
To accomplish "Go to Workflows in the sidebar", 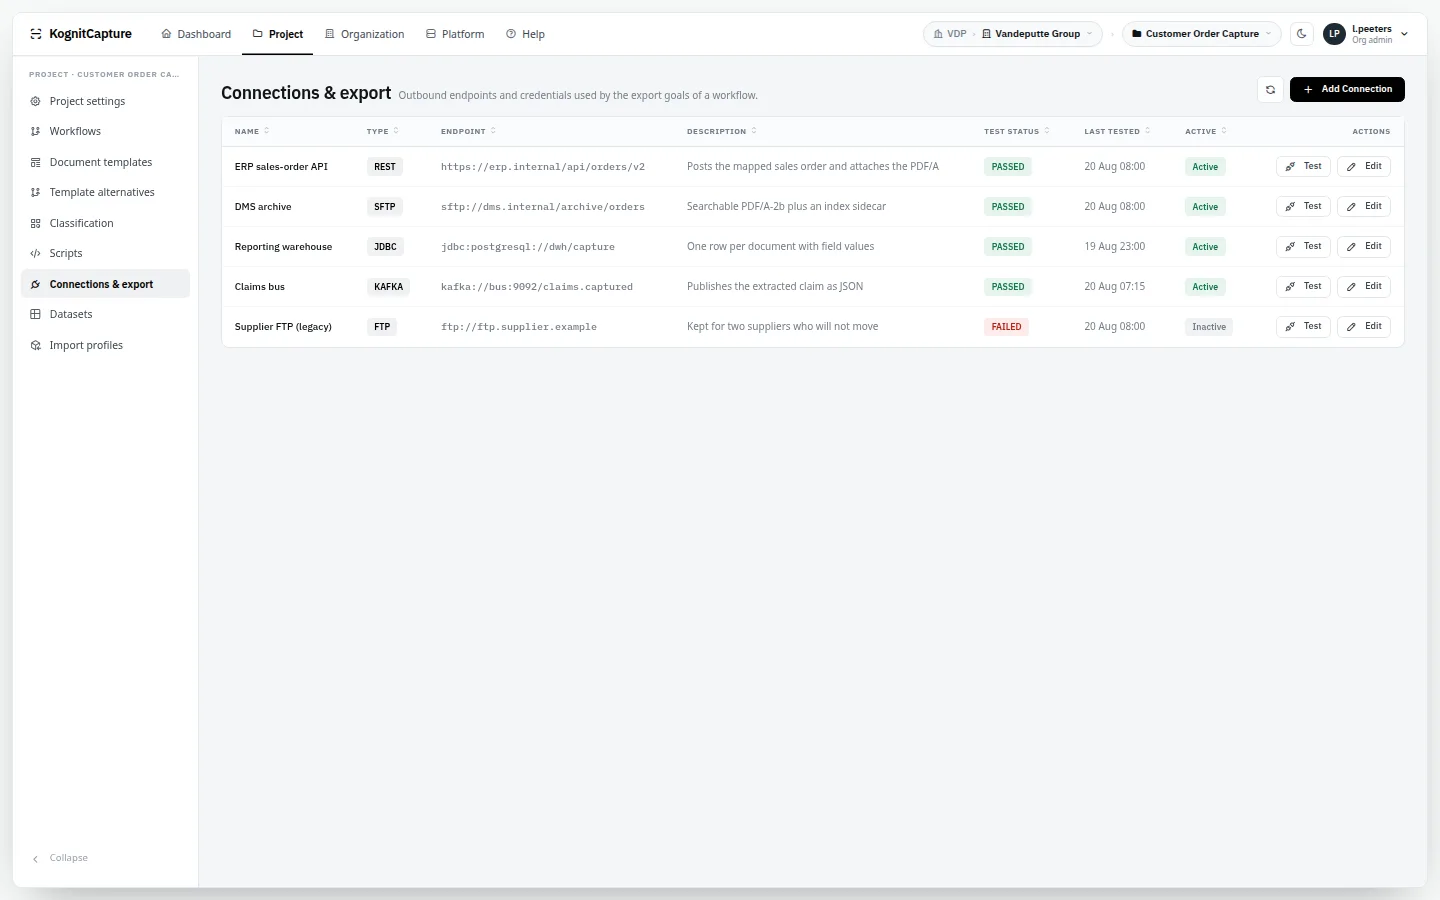I will click(105, 131).
